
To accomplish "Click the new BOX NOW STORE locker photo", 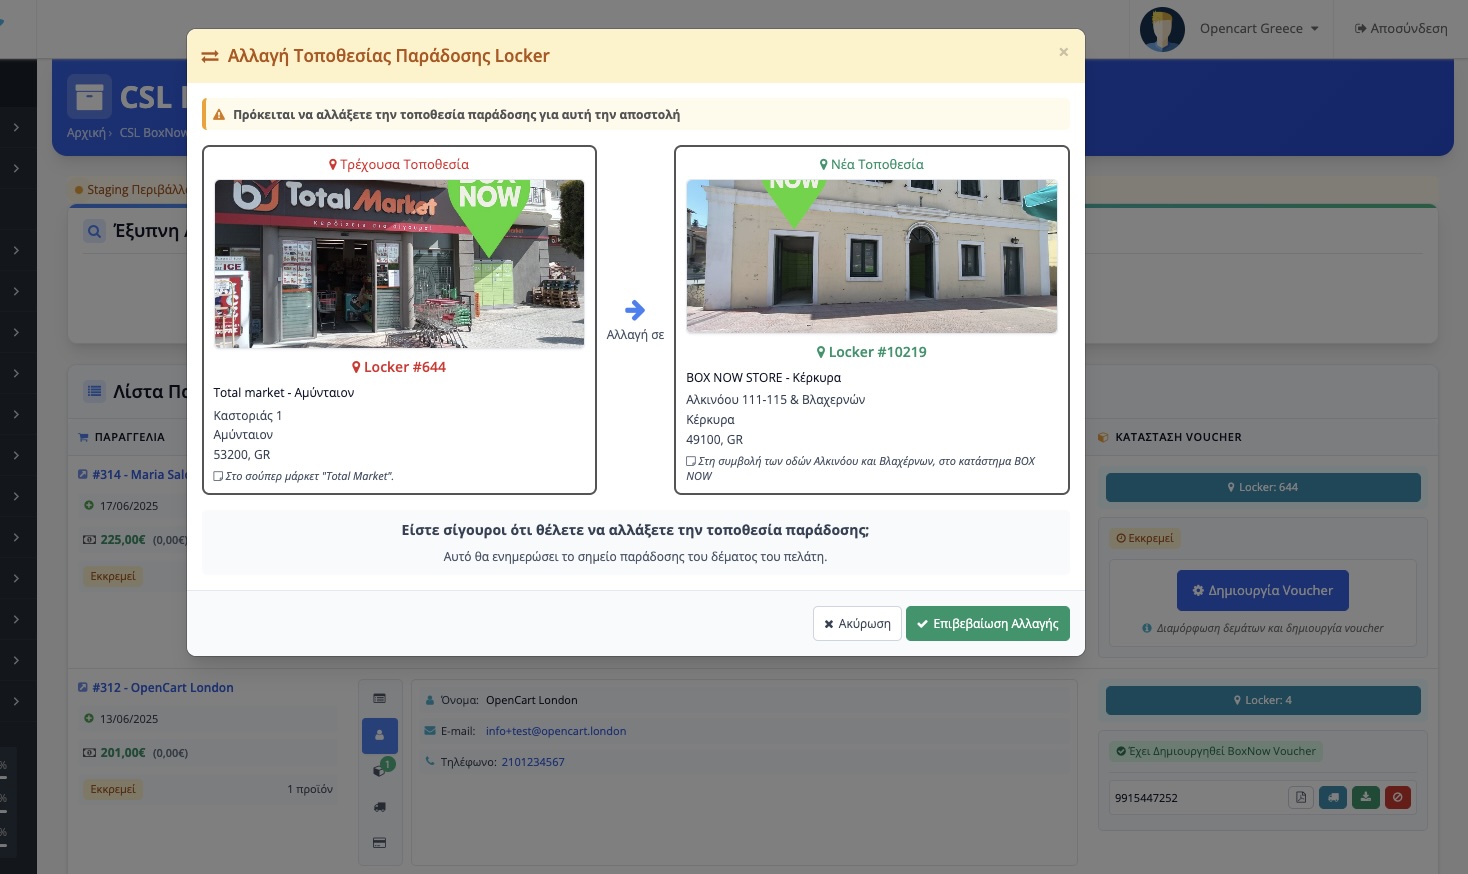I will [871, 256].
